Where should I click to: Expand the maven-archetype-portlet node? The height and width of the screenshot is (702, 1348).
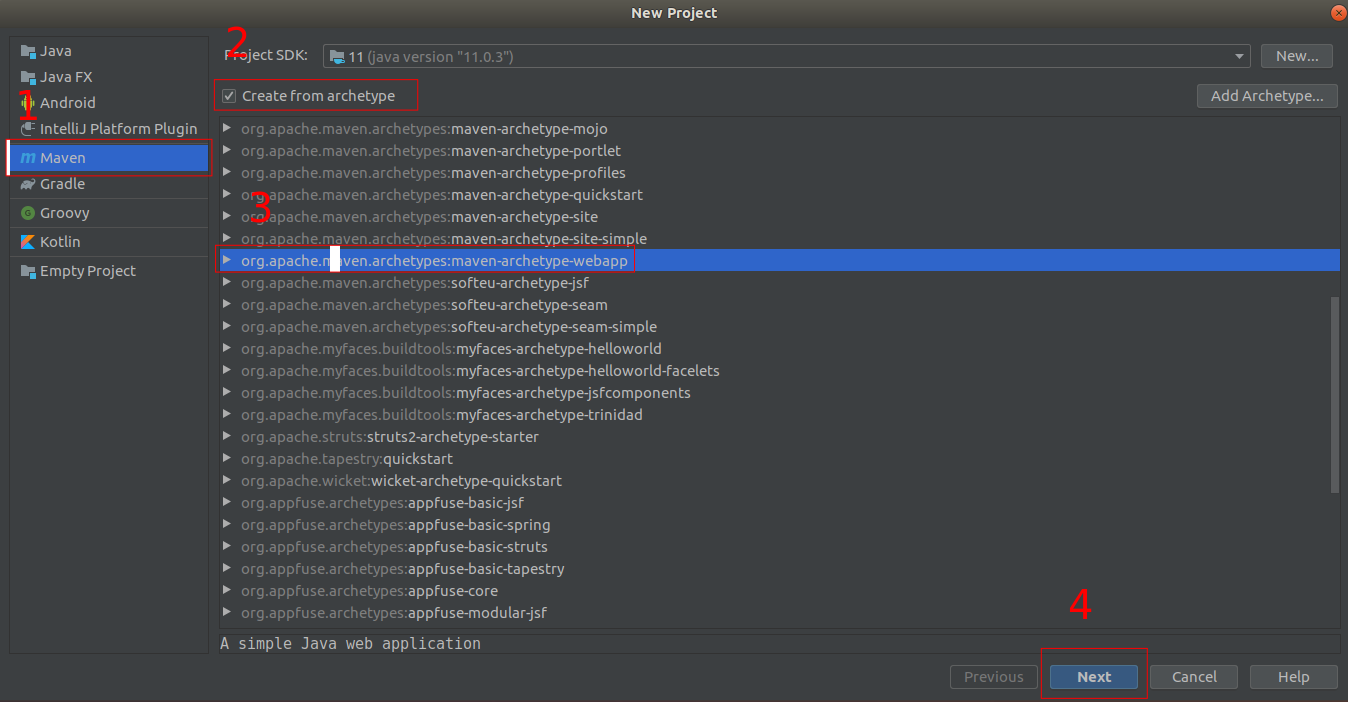227,151
